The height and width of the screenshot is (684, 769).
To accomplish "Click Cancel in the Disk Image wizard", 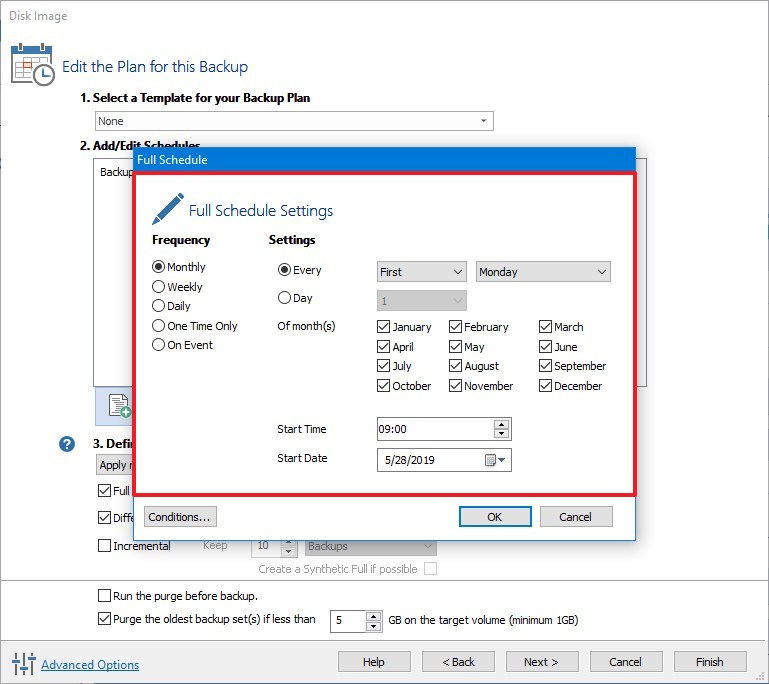I will pos(626,662).
